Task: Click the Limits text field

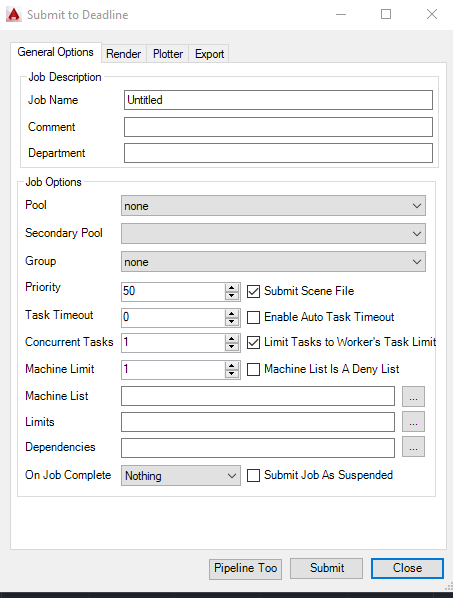Action: pos(258,422)
